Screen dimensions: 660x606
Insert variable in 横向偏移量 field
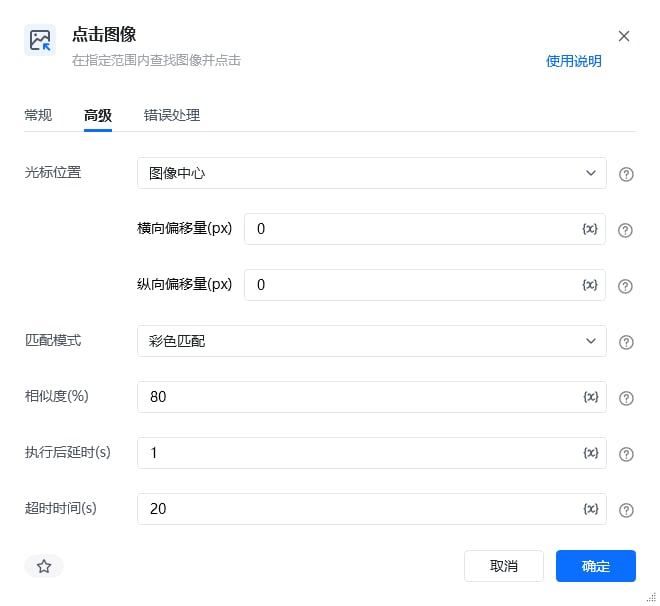pos(590,229)
